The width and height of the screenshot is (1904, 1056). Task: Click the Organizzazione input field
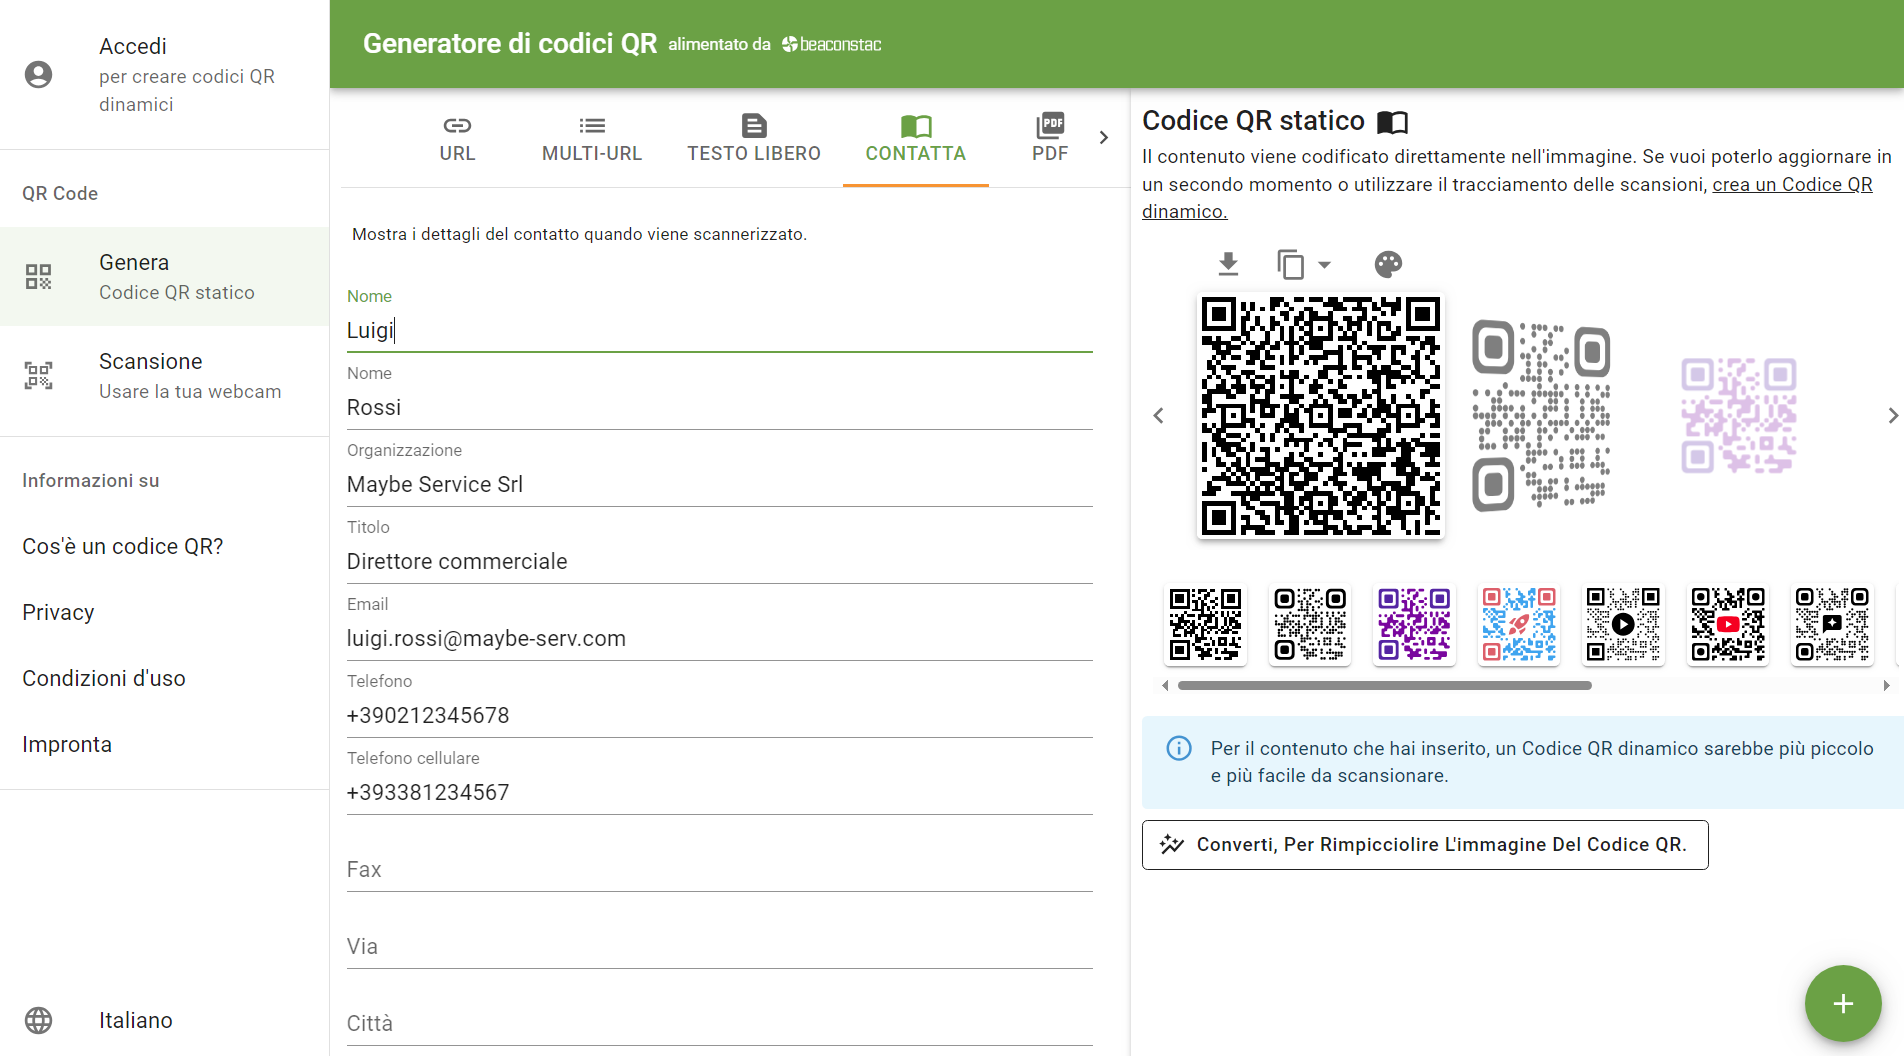click(x=719, y=484)
